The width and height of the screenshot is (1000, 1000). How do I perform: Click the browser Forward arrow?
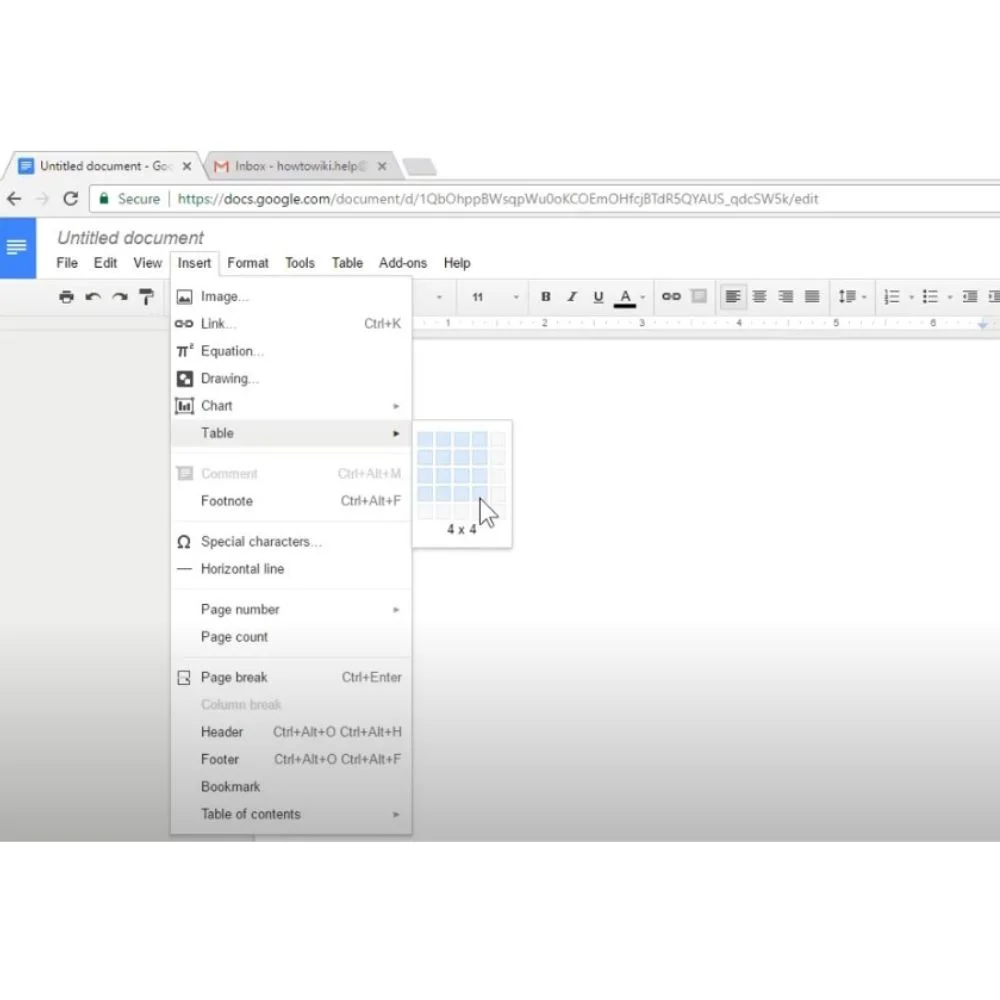(x=42, y=199)
